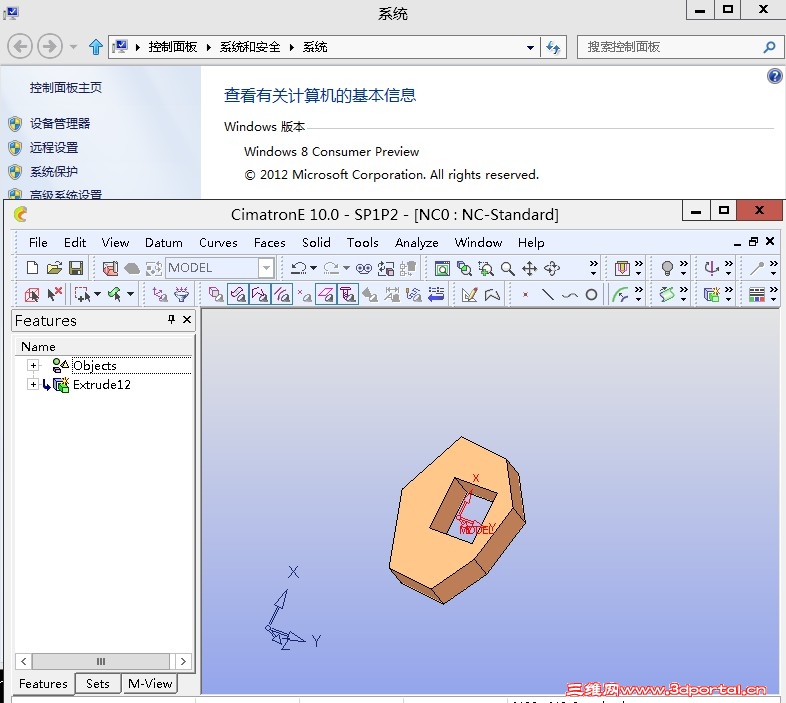Select the Line drawing tool
This screenshot has width=786, height=703.
[x=547, y=295]
